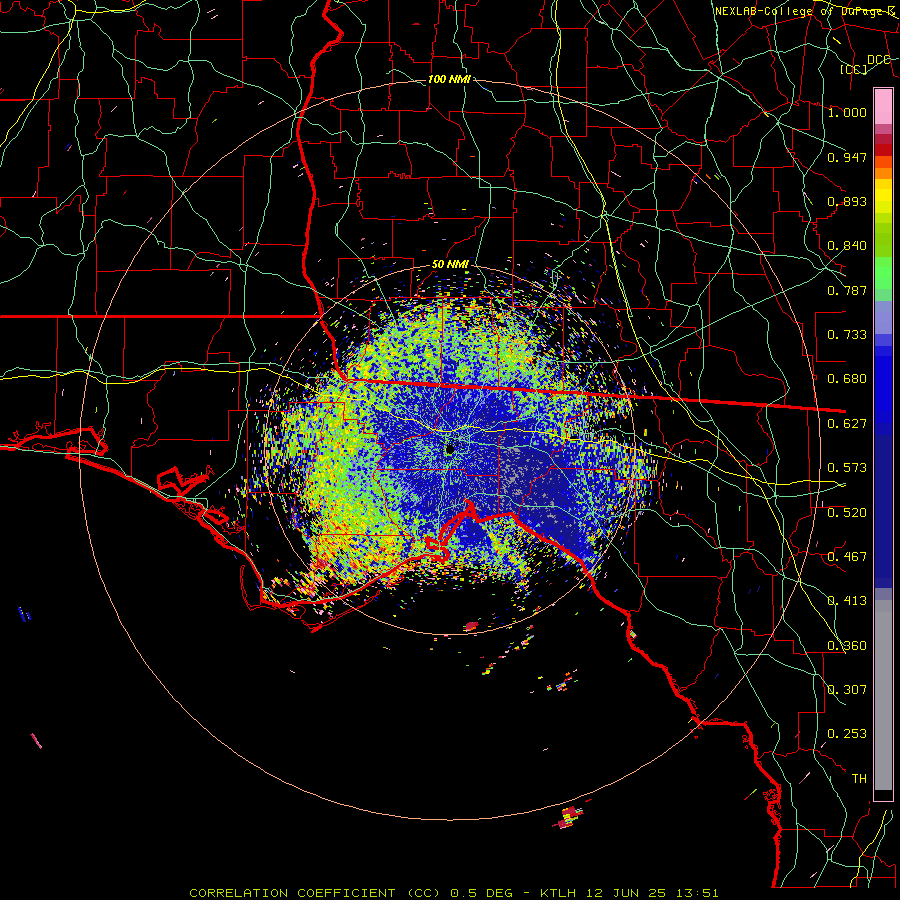
Task: Click the isolated red echo on the 50 NMI ring
Action: click(x=471, y=626)
